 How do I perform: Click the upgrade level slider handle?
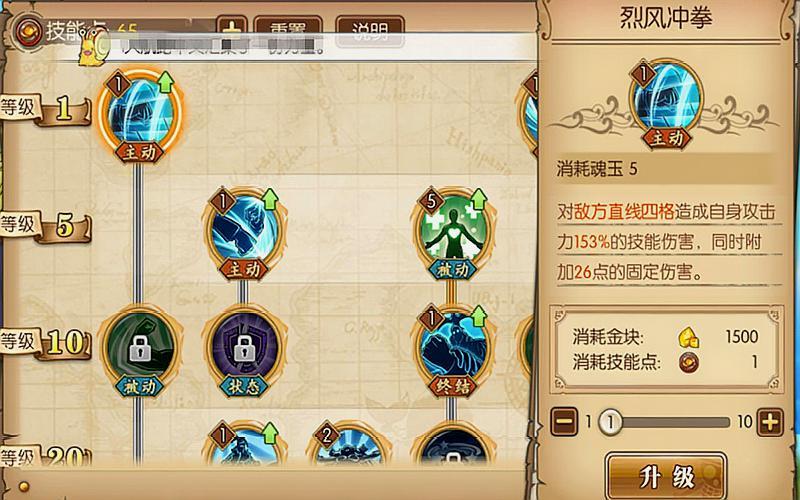610,422
